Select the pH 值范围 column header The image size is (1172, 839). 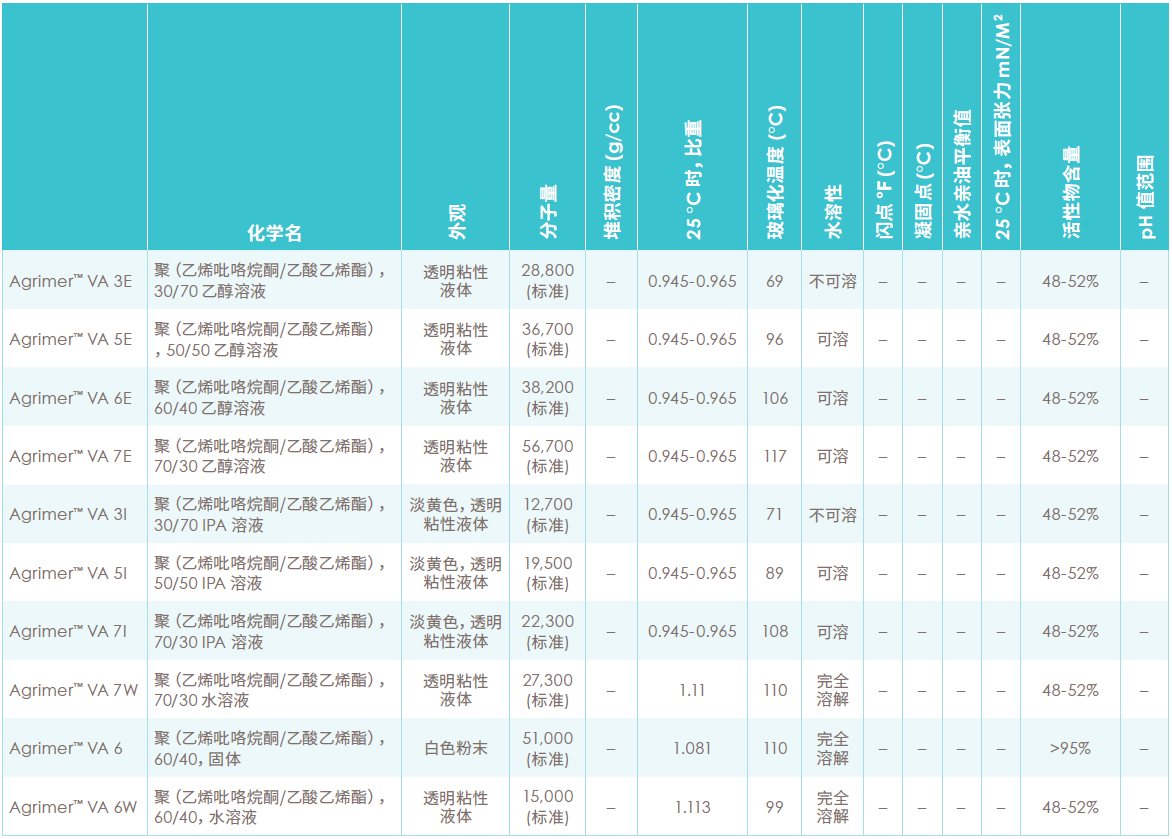click(x=1145, y=197)
